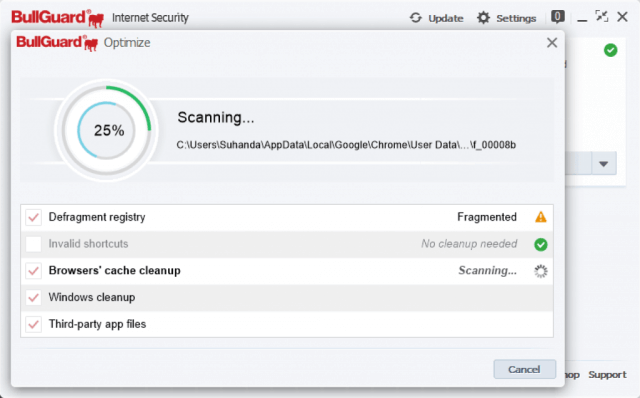Check the Invalid shortcuts checkbox
Viewport: 640px width, 398px height.
(33, 244)
